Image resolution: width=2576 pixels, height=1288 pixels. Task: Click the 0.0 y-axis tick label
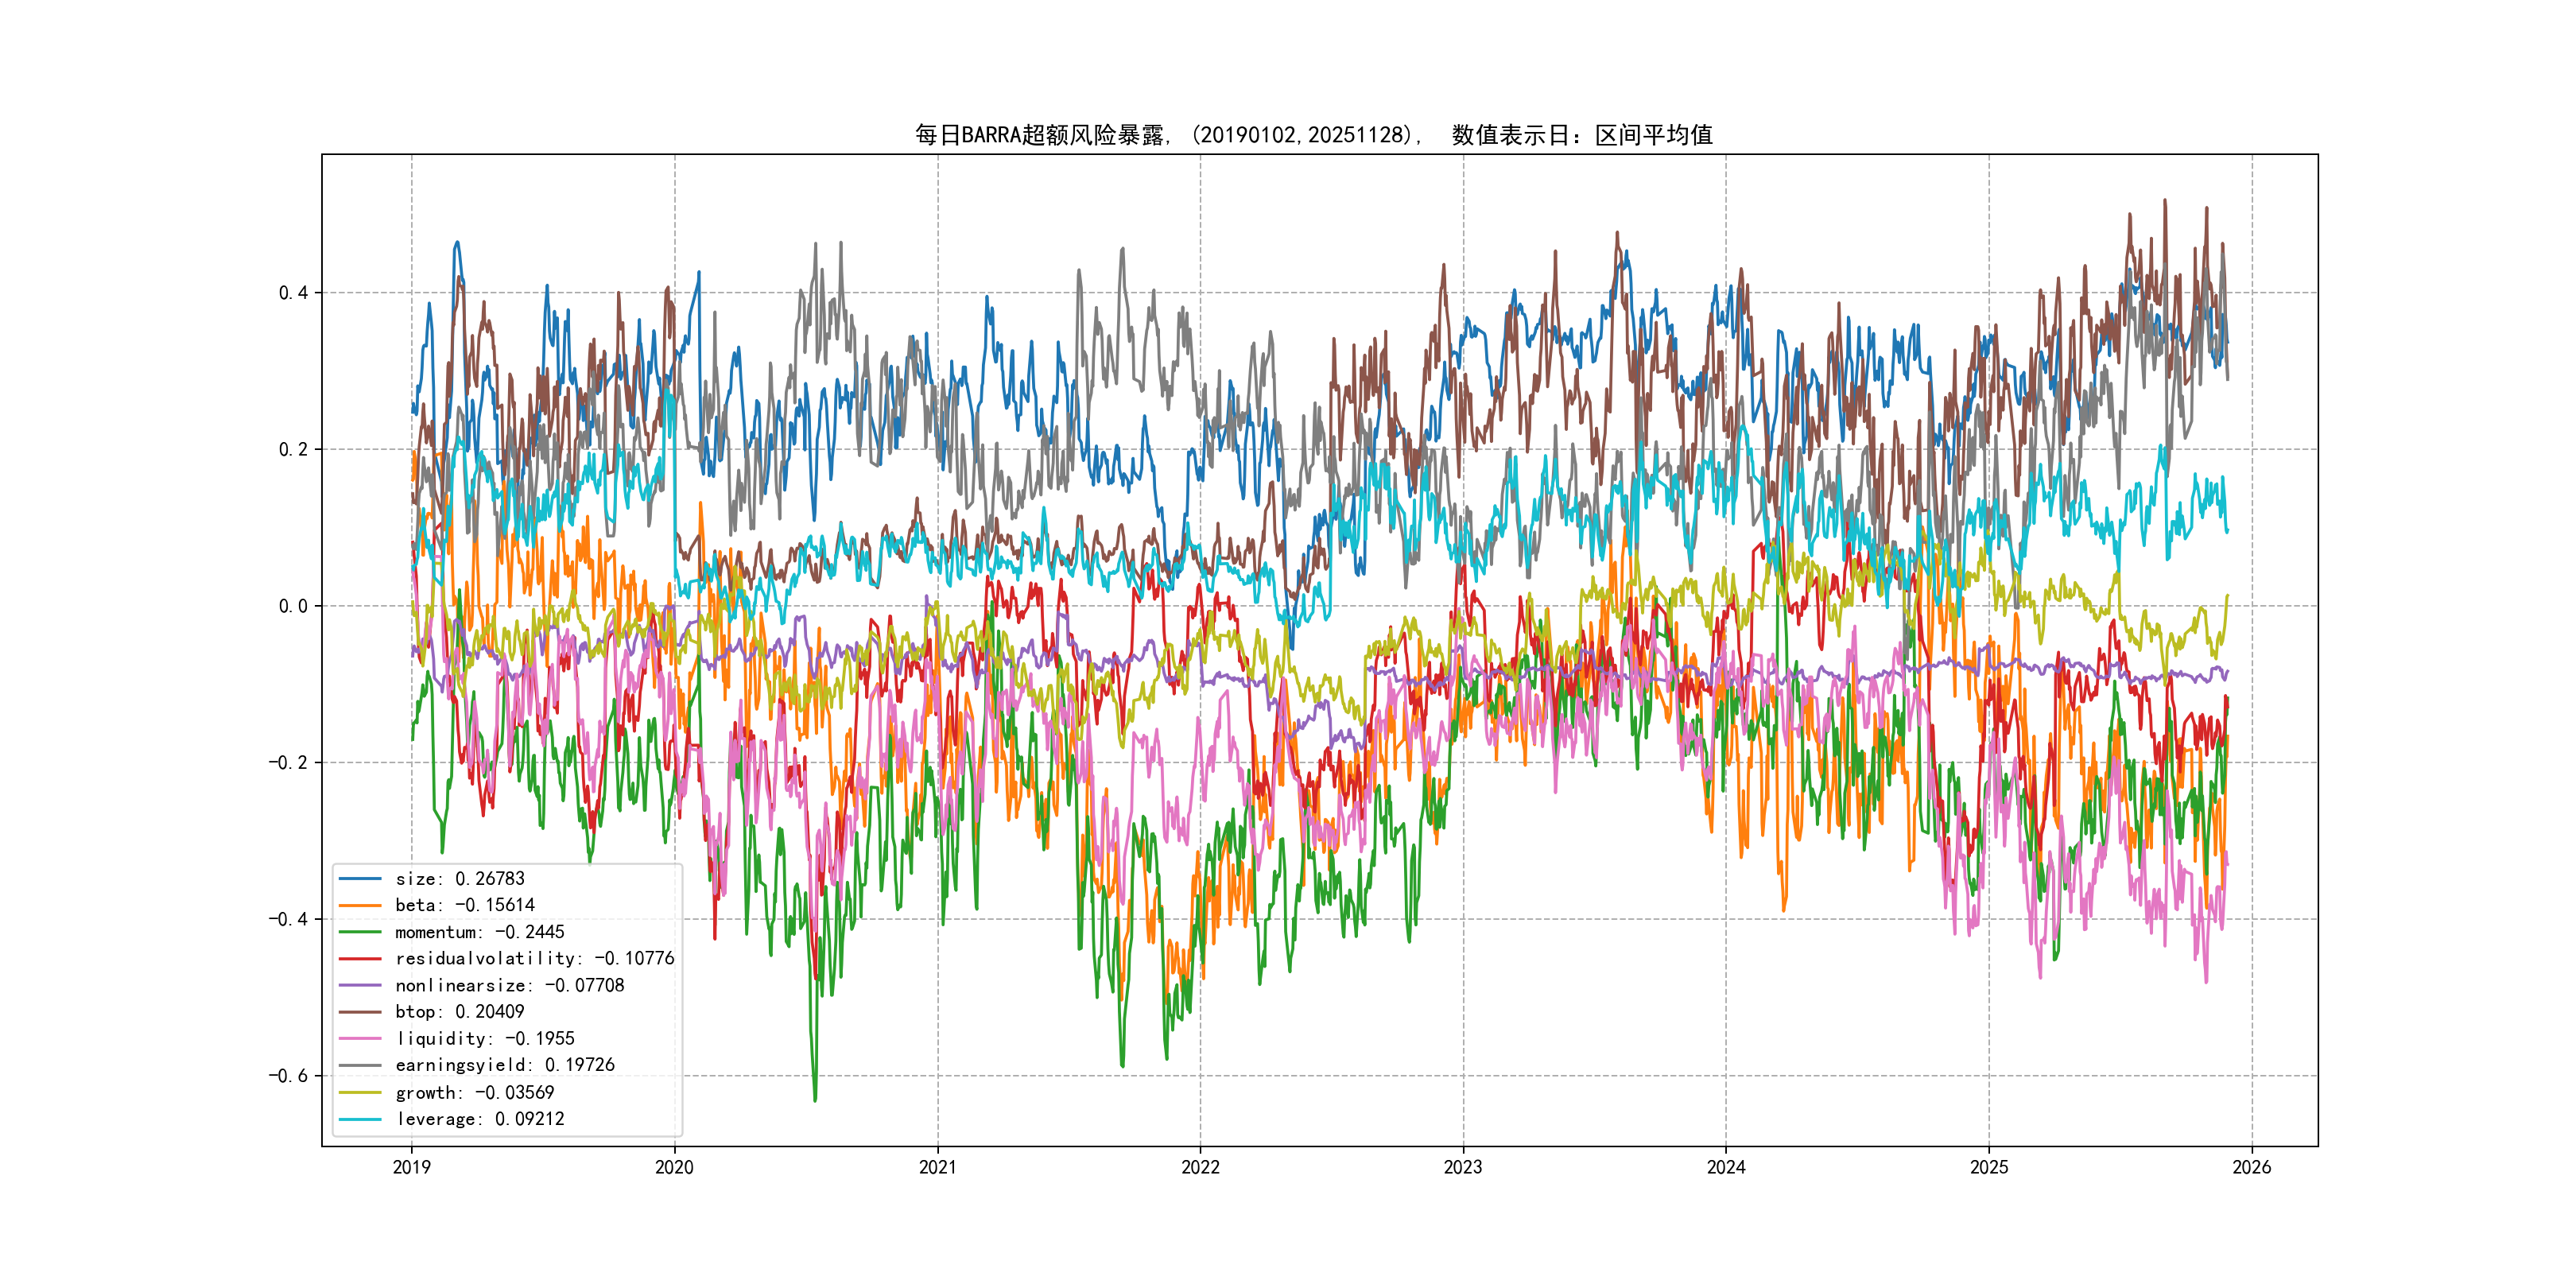[x=293, y=606]
